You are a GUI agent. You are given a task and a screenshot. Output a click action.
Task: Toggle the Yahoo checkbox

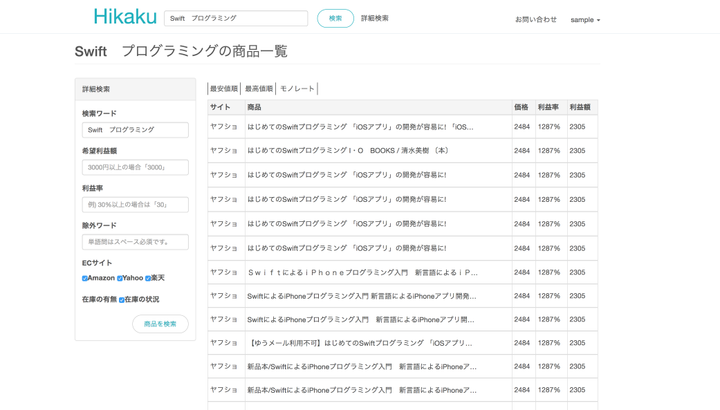pos(120,279)
